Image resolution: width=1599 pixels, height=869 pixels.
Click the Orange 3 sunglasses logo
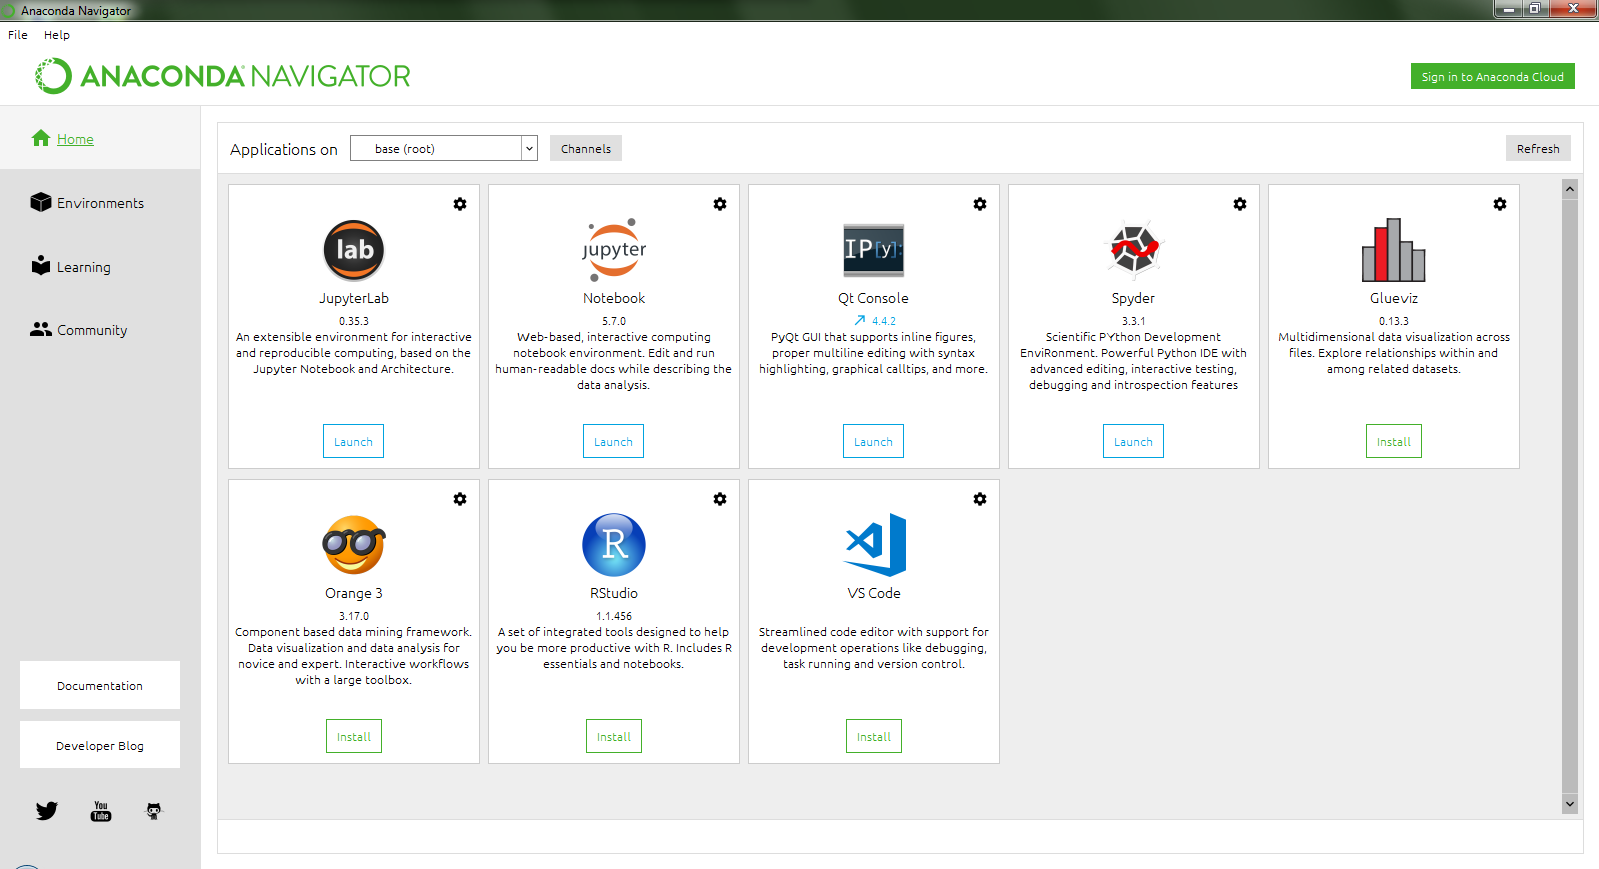354,545
